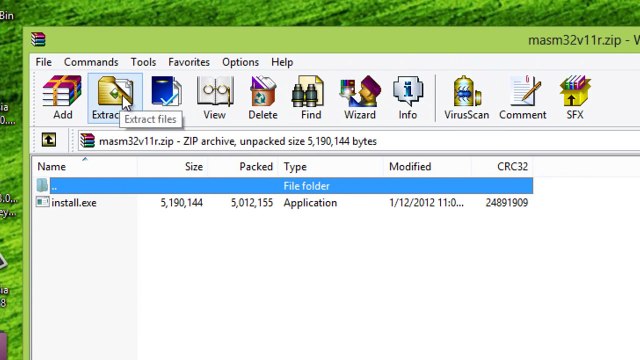Click the install.exe file icon

(42, 202)
